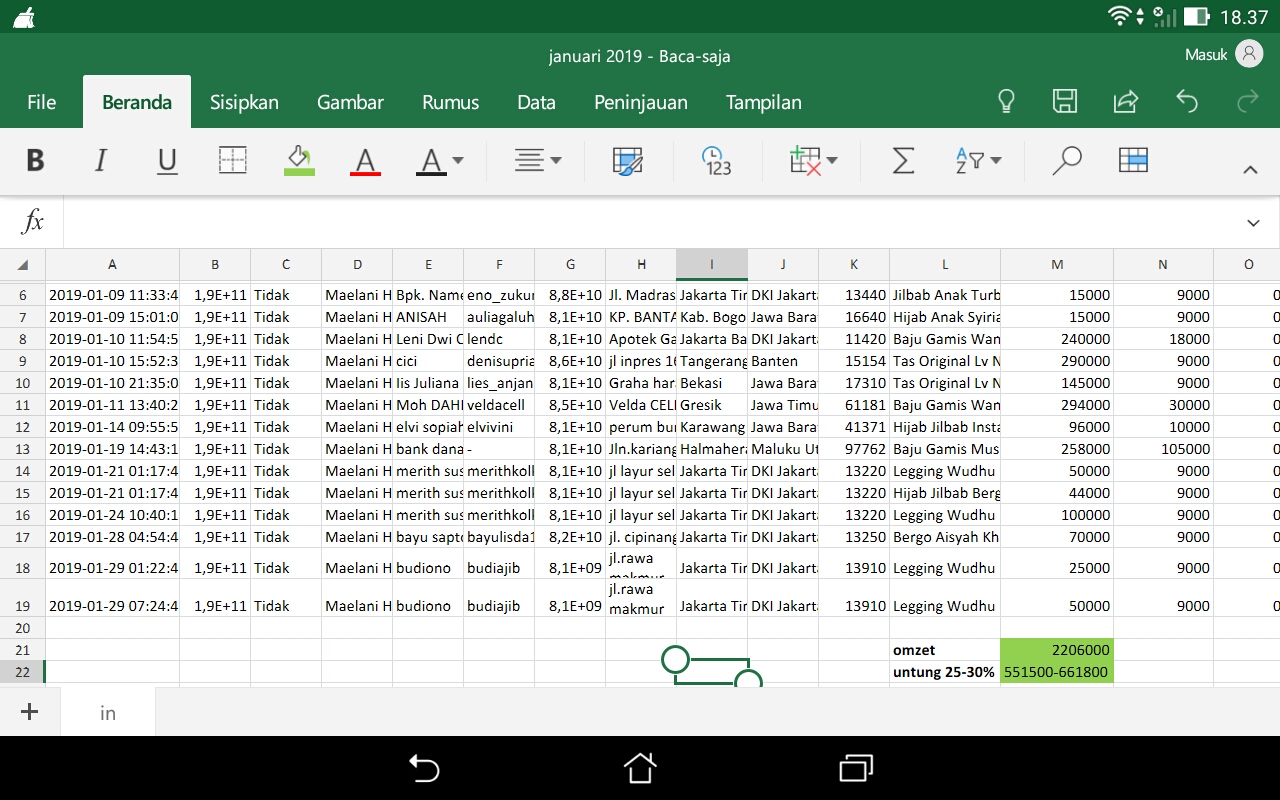This screenshot has width=1280, height=800.
Task: Click the share icon
Action: click(x=1125, y=101)
